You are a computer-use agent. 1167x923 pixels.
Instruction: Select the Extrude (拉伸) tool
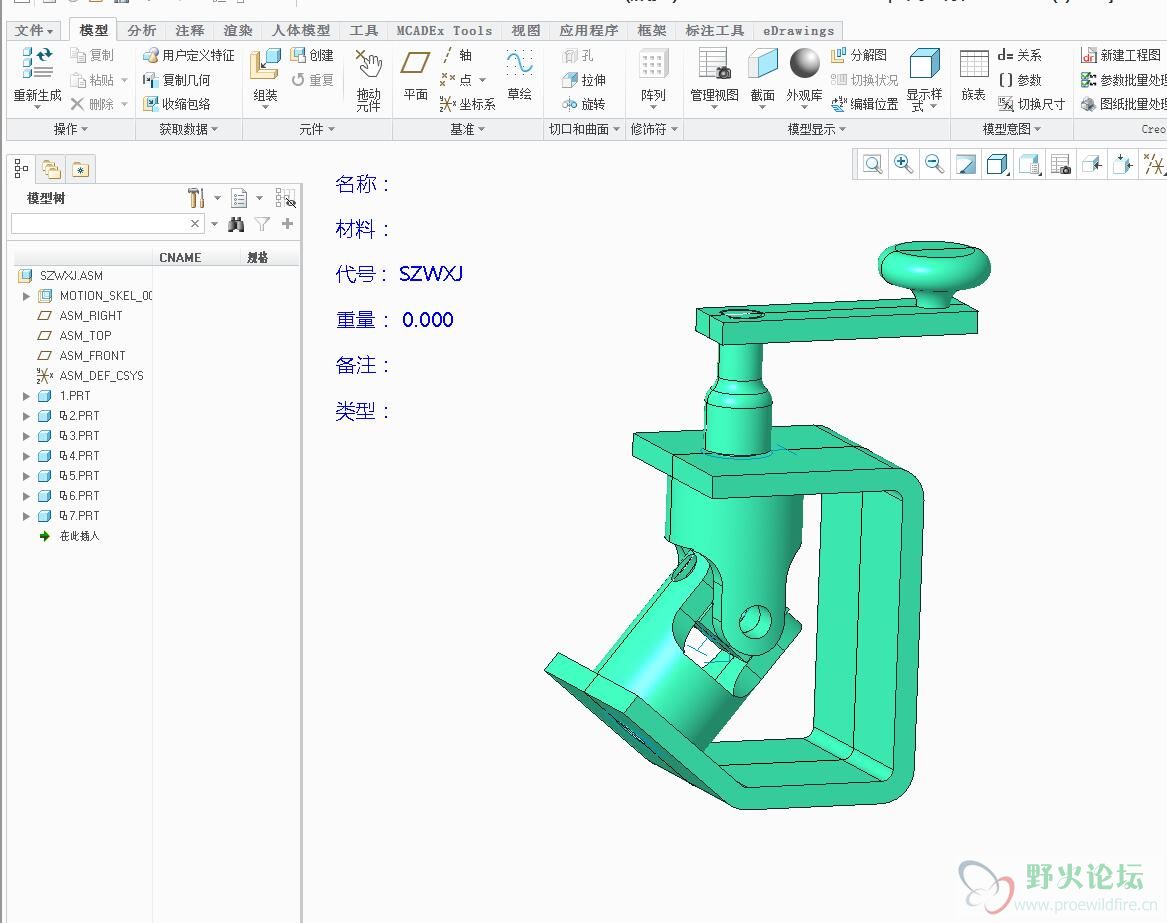(x=584, y=80)
